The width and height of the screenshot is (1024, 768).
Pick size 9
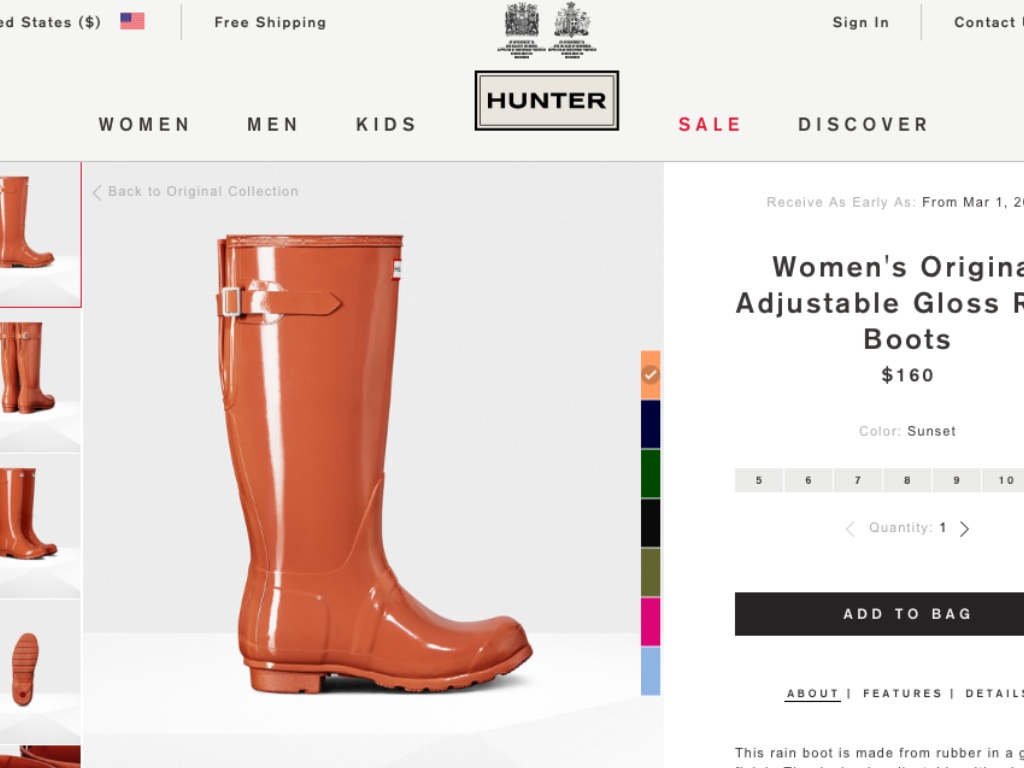[957, 480]
